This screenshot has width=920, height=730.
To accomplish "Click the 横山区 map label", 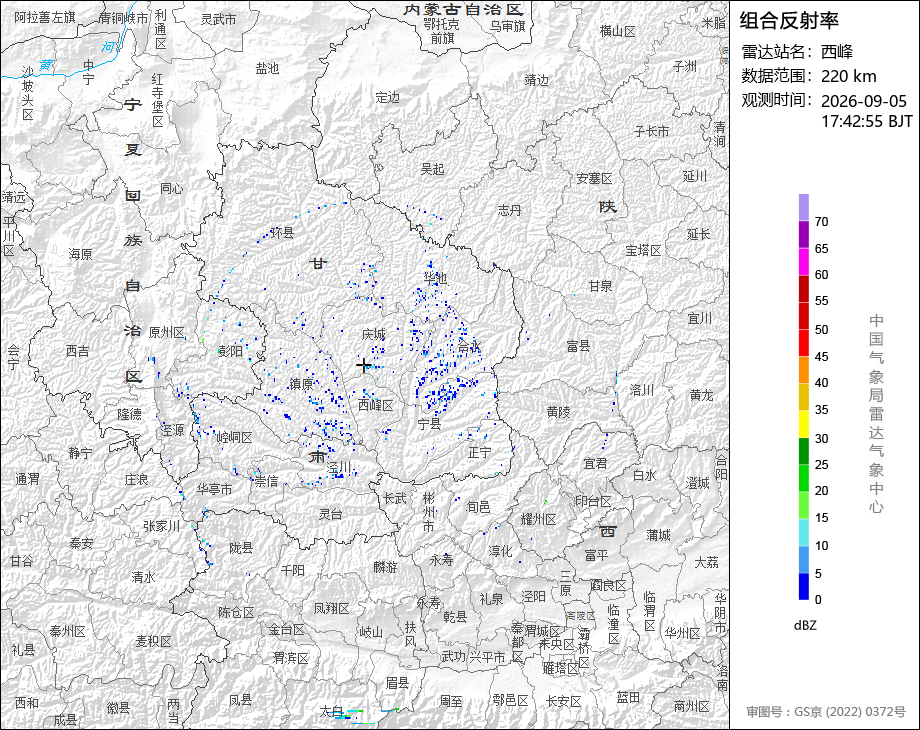I will pos(617,32).
